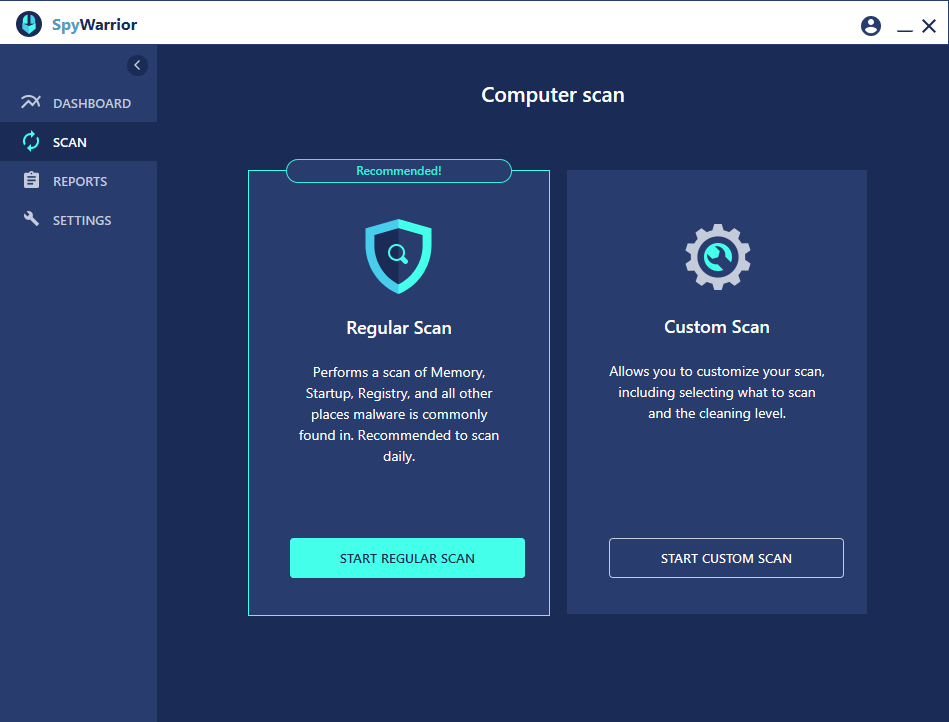Open the user account profile icon

tap(871, 26)
